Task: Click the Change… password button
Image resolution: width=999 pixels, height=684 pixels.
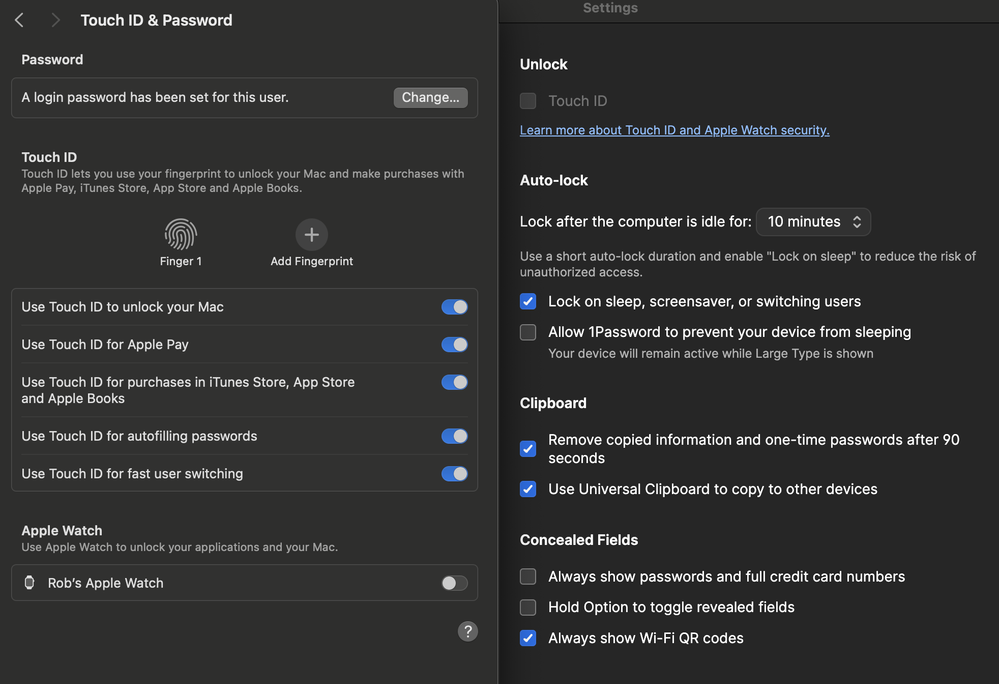Action: pos(430,98)
